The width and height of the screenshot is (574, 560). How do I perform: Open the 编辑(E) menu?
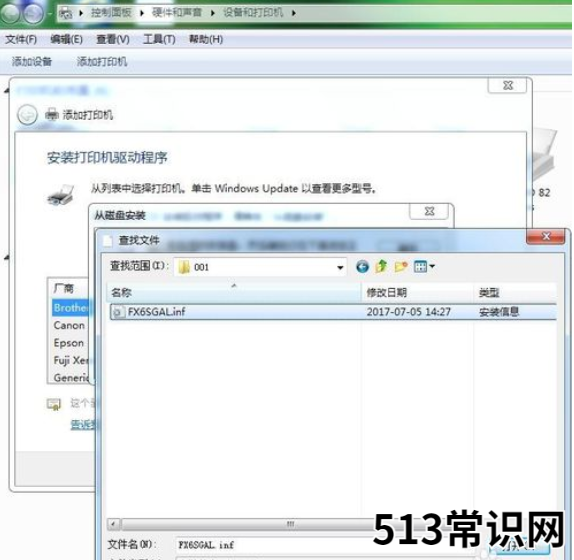[66, 39]
